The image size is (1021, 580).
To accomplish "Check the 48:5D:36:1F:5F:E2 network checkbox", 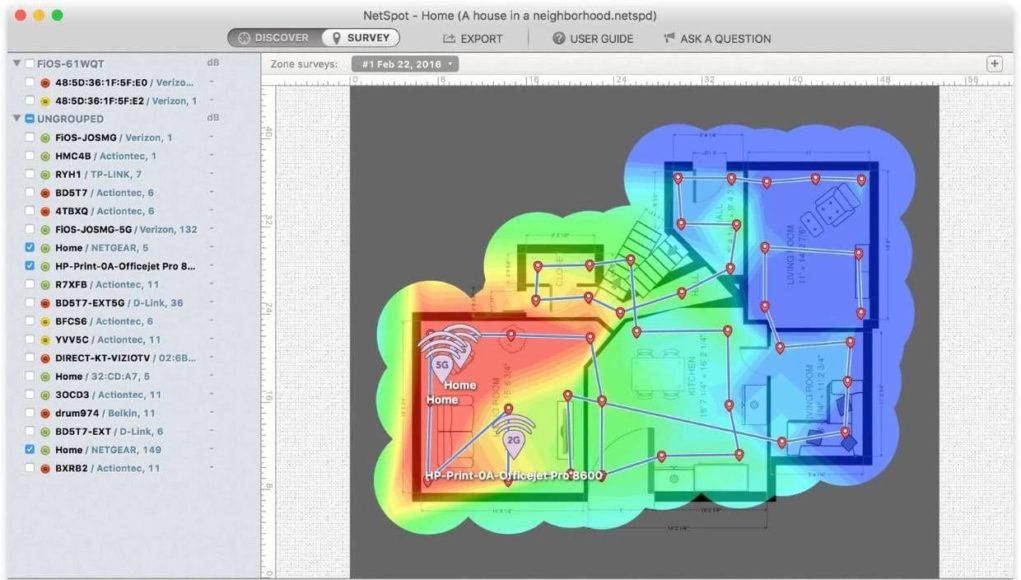I will click(x=29, y=101).
